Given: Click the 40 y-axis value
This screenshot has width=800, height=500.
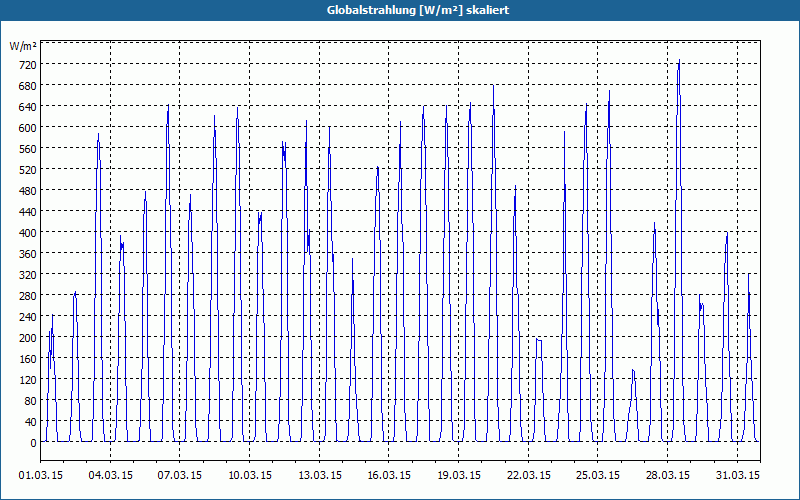Looking at the screenshot, I should pyautogui.click(x=31, y=421).
